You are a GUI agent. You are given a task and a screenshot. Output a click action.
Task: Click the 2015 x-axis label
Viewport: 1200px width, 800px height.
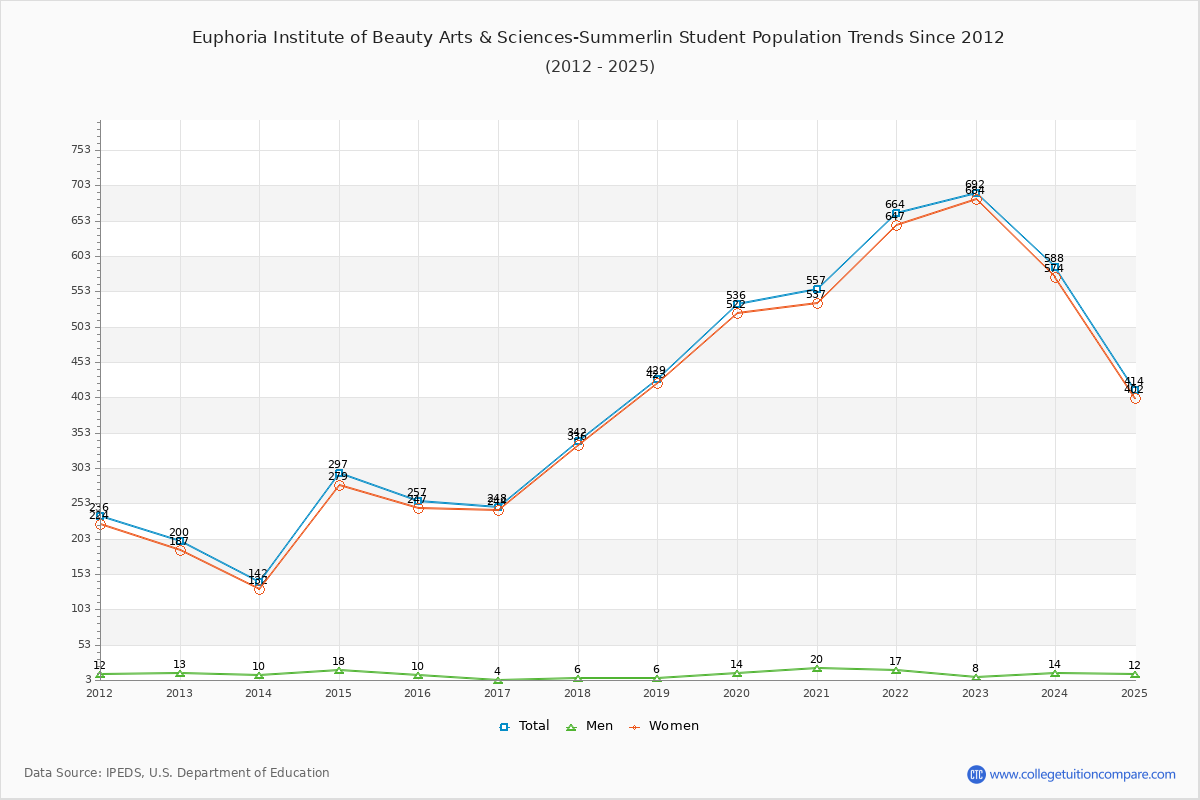click(x=338, y=693)
